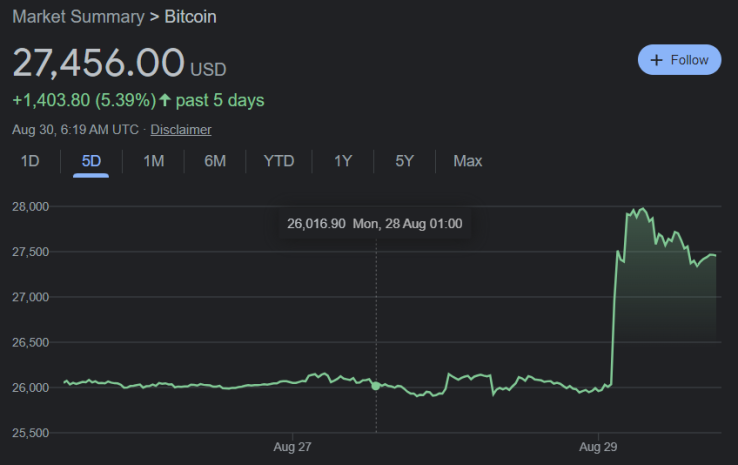Click the Follow button
The height and width of the screenshot is (465, 738).
[x=679, y=60]
